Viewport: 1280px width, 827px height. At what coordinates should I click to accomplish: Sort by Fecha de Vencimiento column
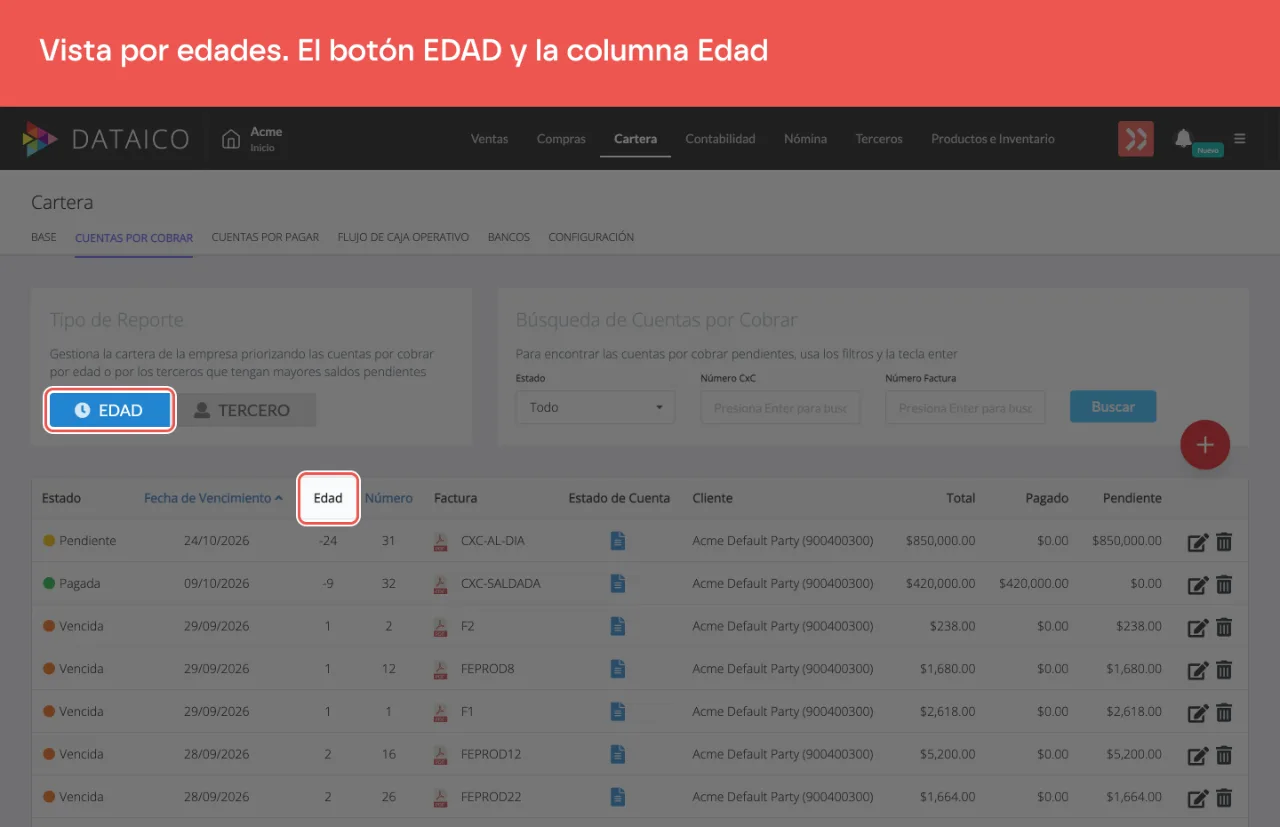pos(212,498)
